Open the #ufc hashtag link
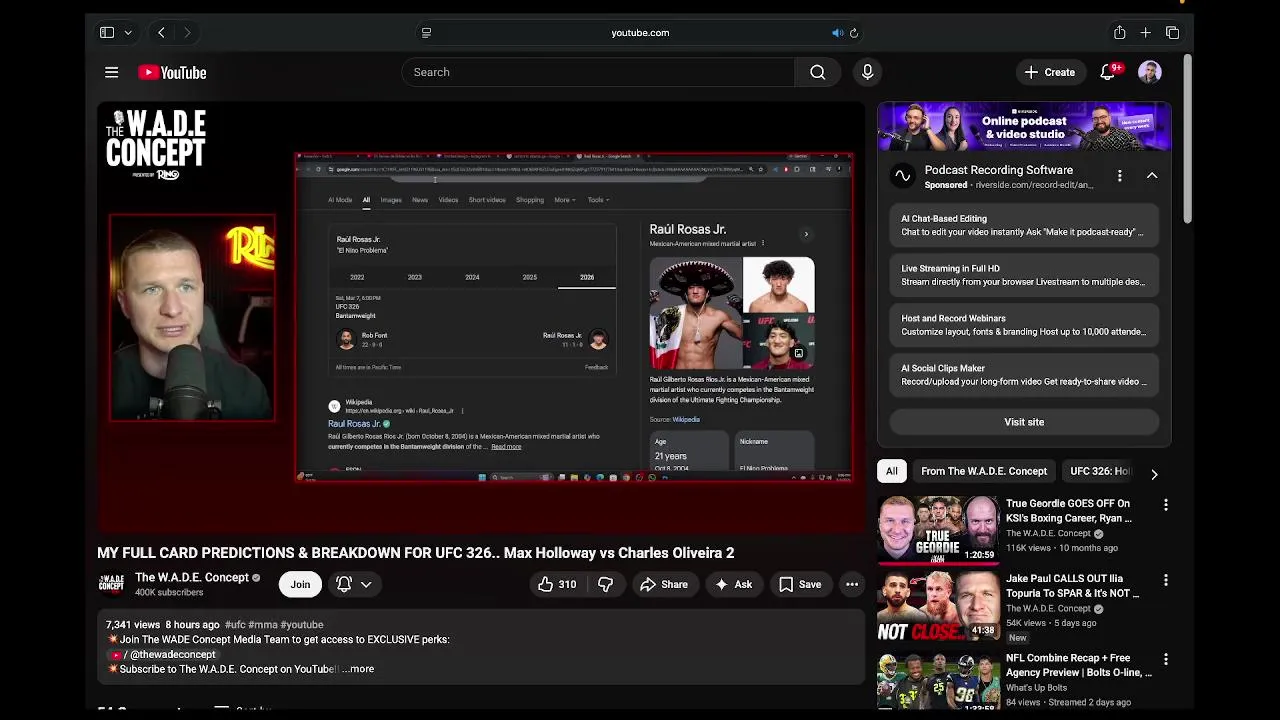Screen dimensions: 1280x720 click(x=236, y=624)
